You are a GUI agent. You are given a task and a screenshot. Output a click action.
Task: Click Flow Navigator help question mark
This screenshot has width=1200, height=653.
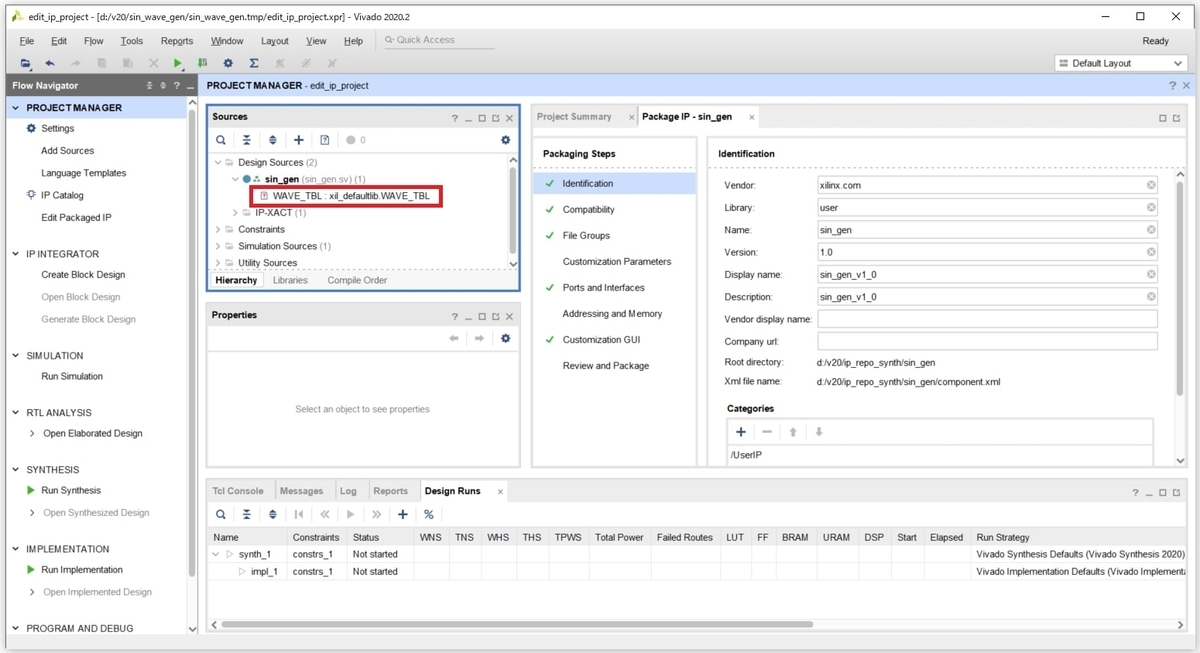coord(176,86)
